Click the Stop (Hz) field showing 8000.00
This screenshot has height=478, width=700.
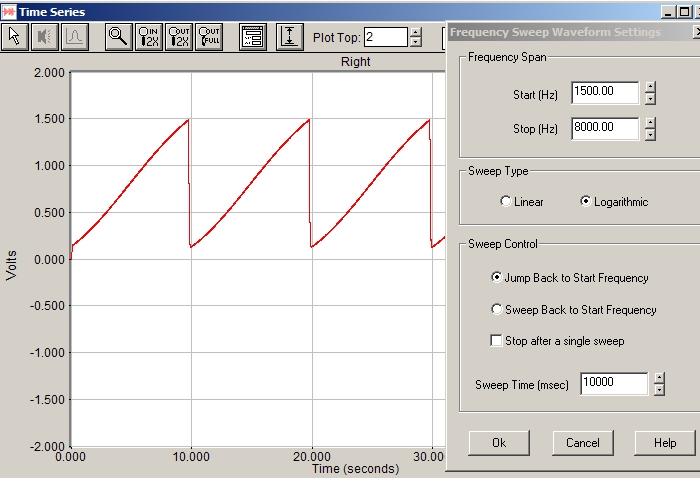click(605, 129)
